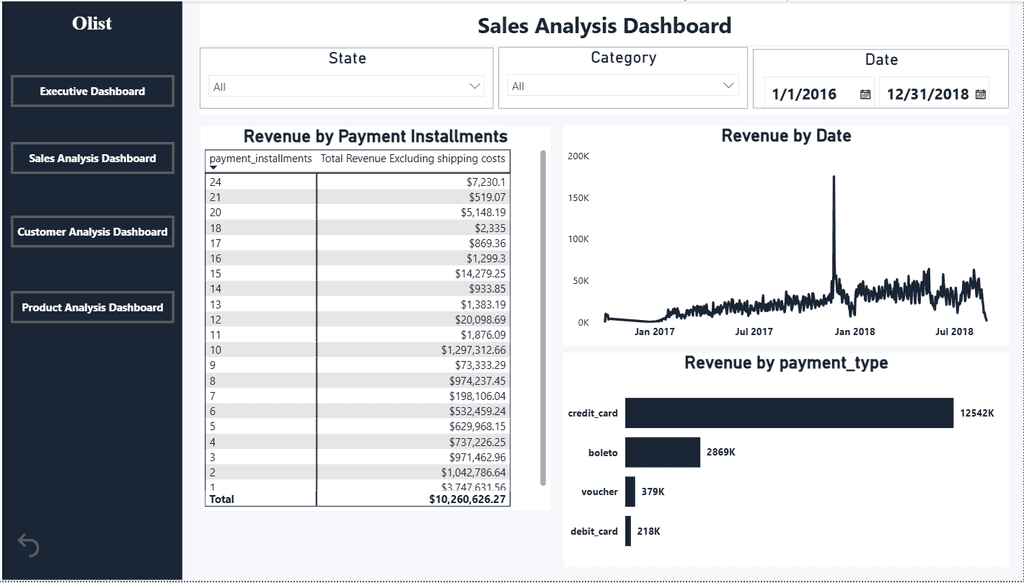Select the boleto revenue bar

(x=663, y=452)
